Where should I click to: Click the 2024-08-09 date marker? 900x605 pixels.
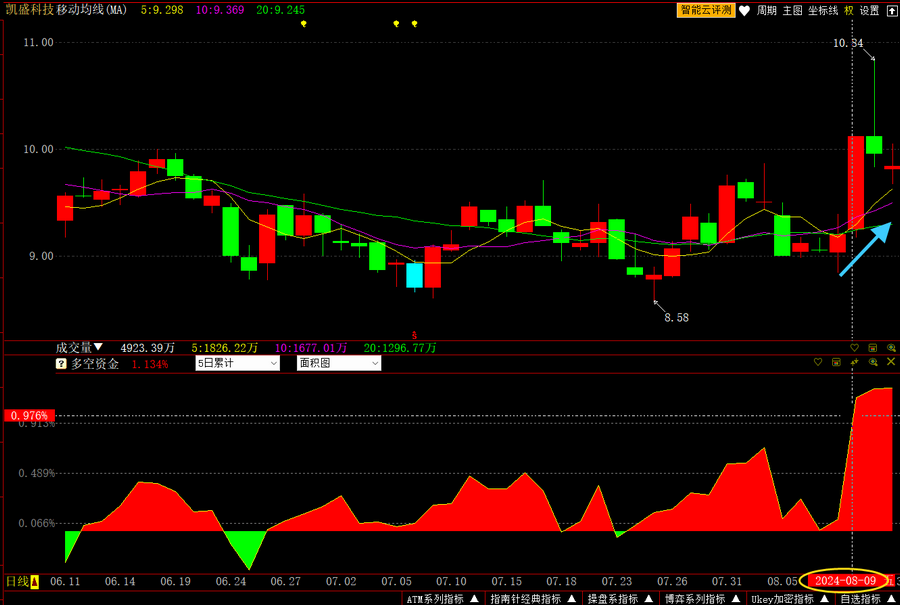[845, 581]
